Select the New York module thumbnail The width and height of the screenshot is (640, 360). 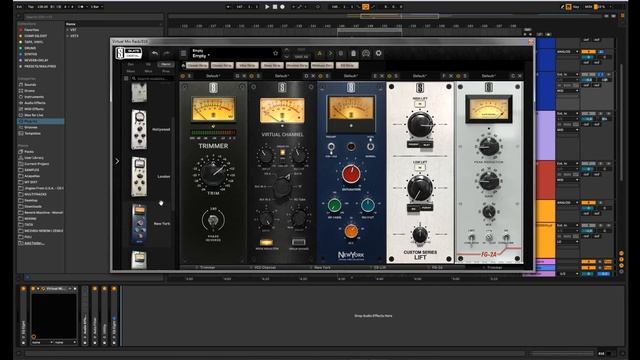(x=139, y=224)
